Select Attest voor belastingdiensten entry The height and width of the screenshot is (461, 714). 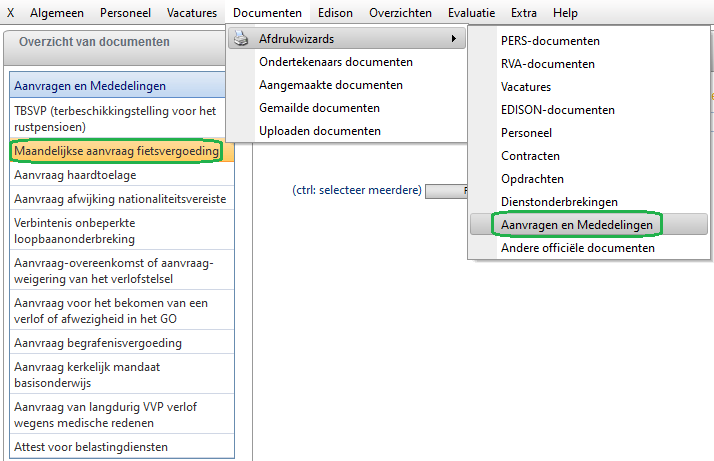coord(90,447)
